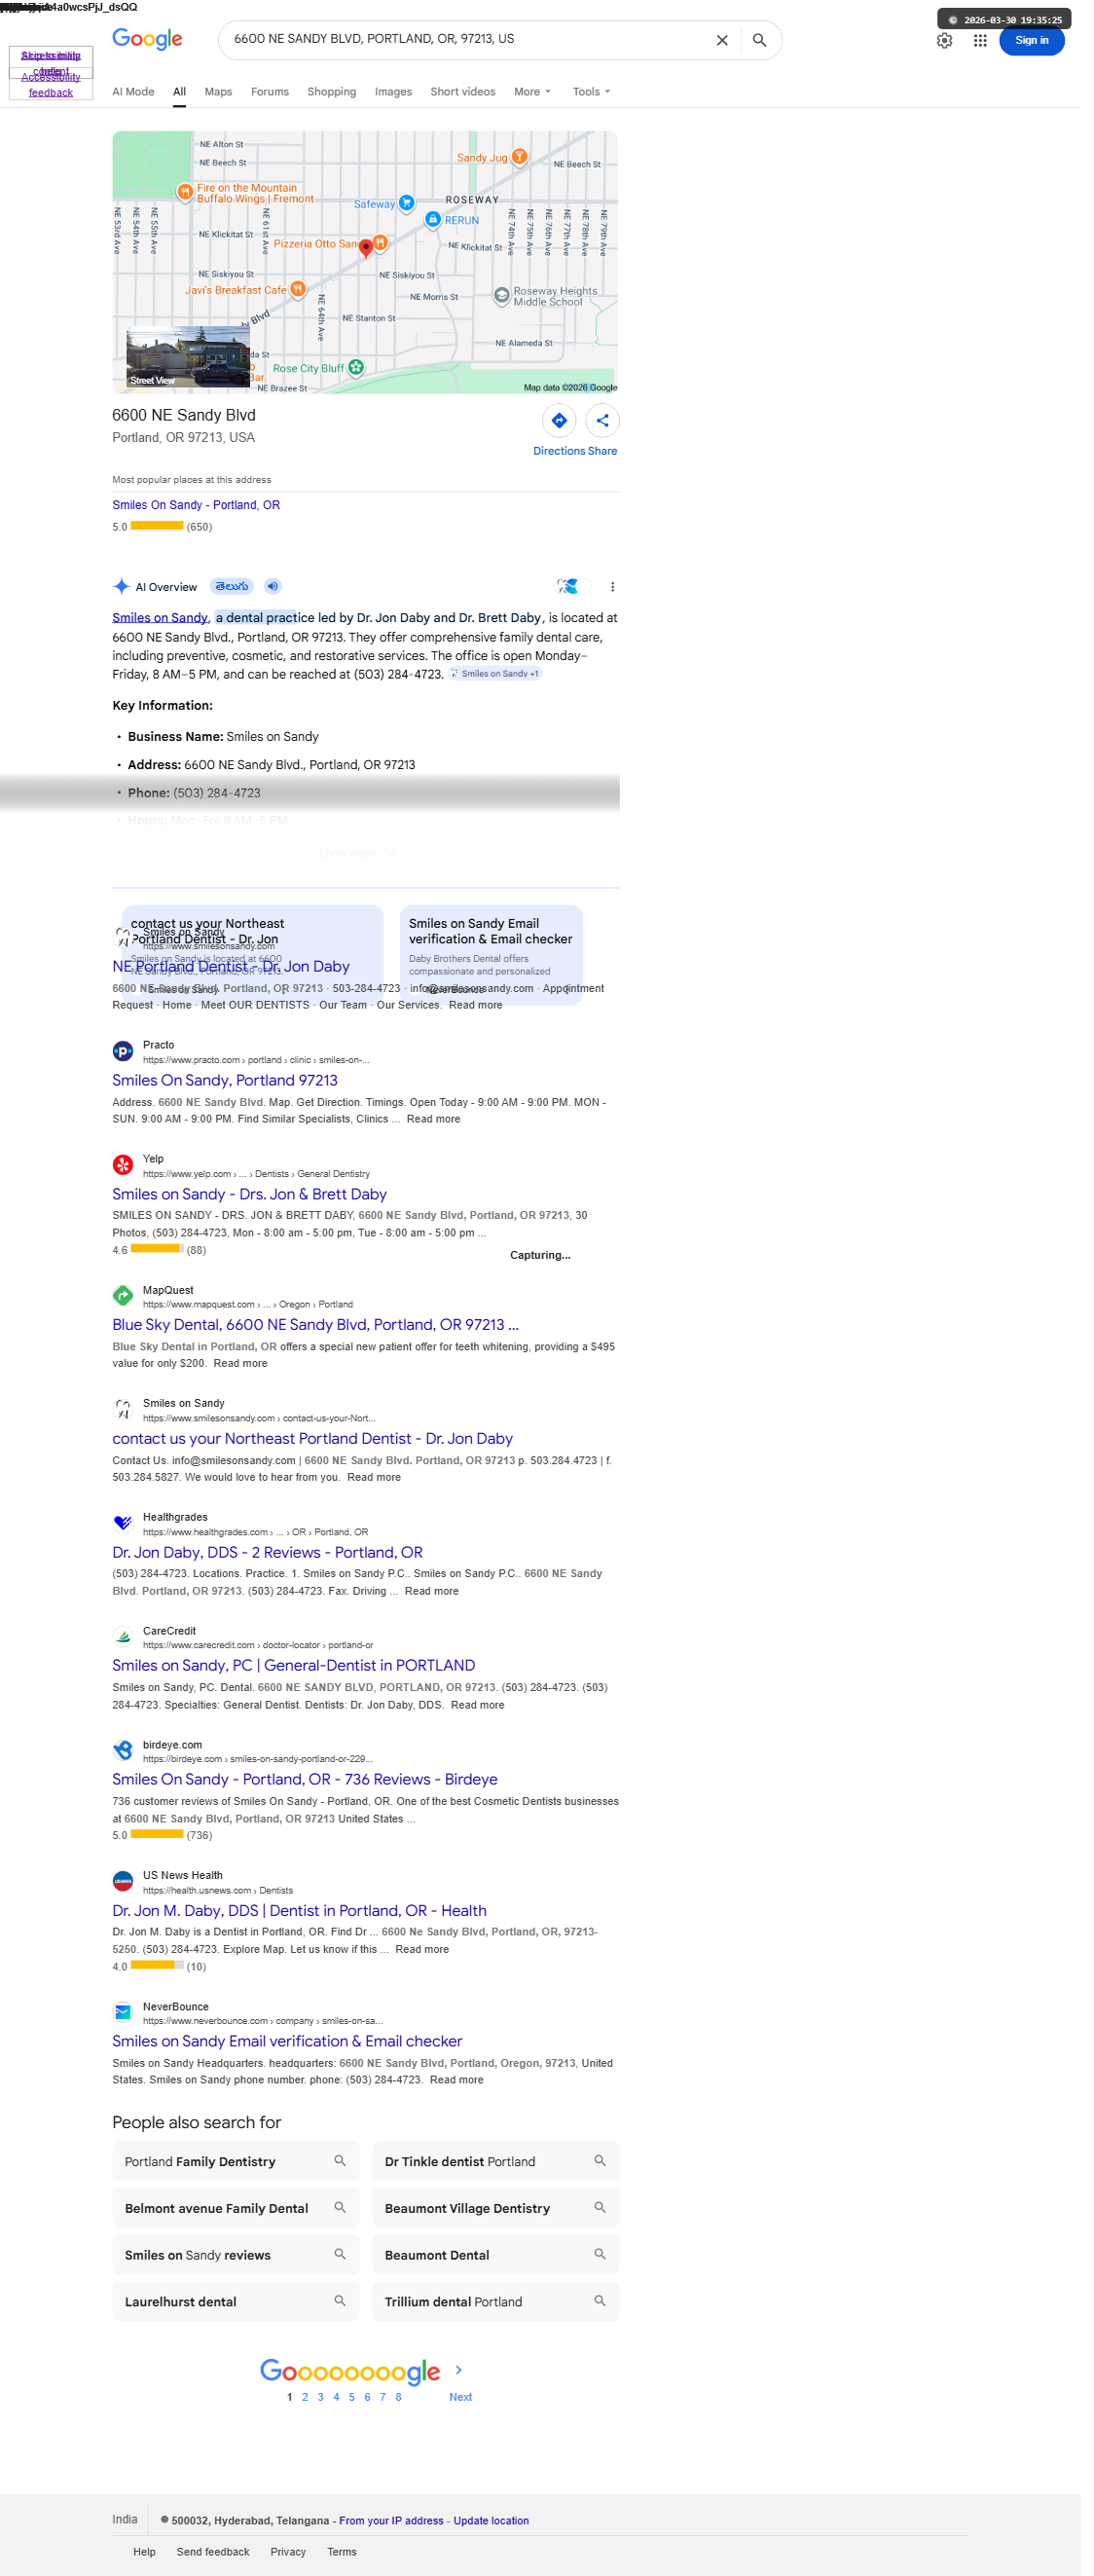Viewport: 1094px width, 2576px height.
Task: Open the Street View thumbnail
Action: coord(187,357)
